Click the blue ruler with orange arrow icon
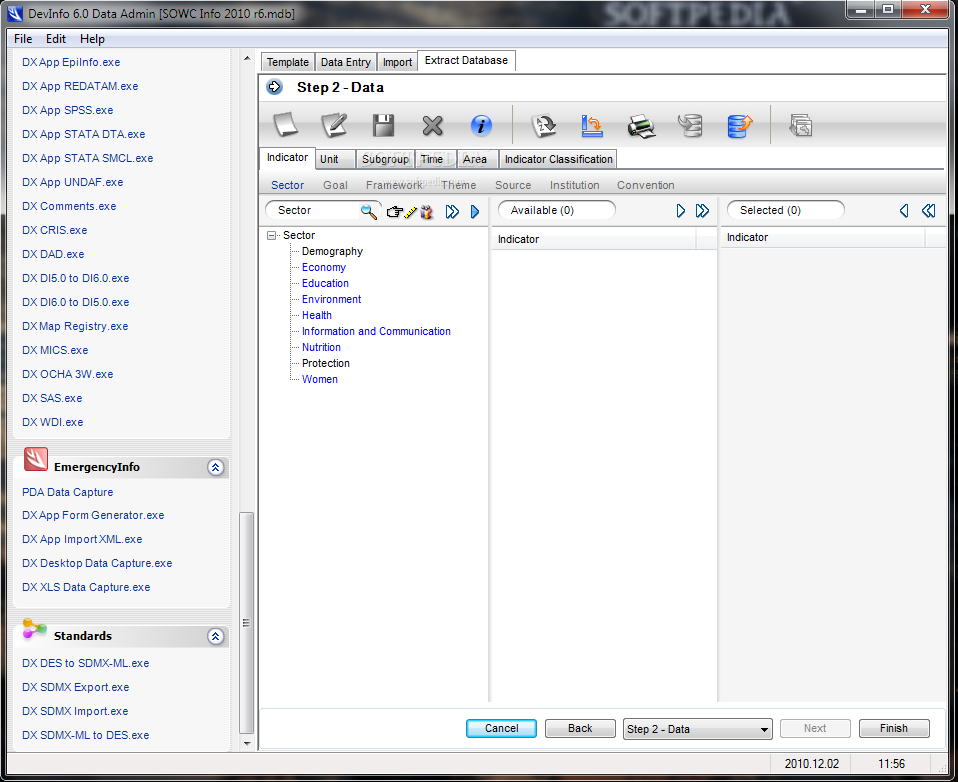 coord(592,126)
